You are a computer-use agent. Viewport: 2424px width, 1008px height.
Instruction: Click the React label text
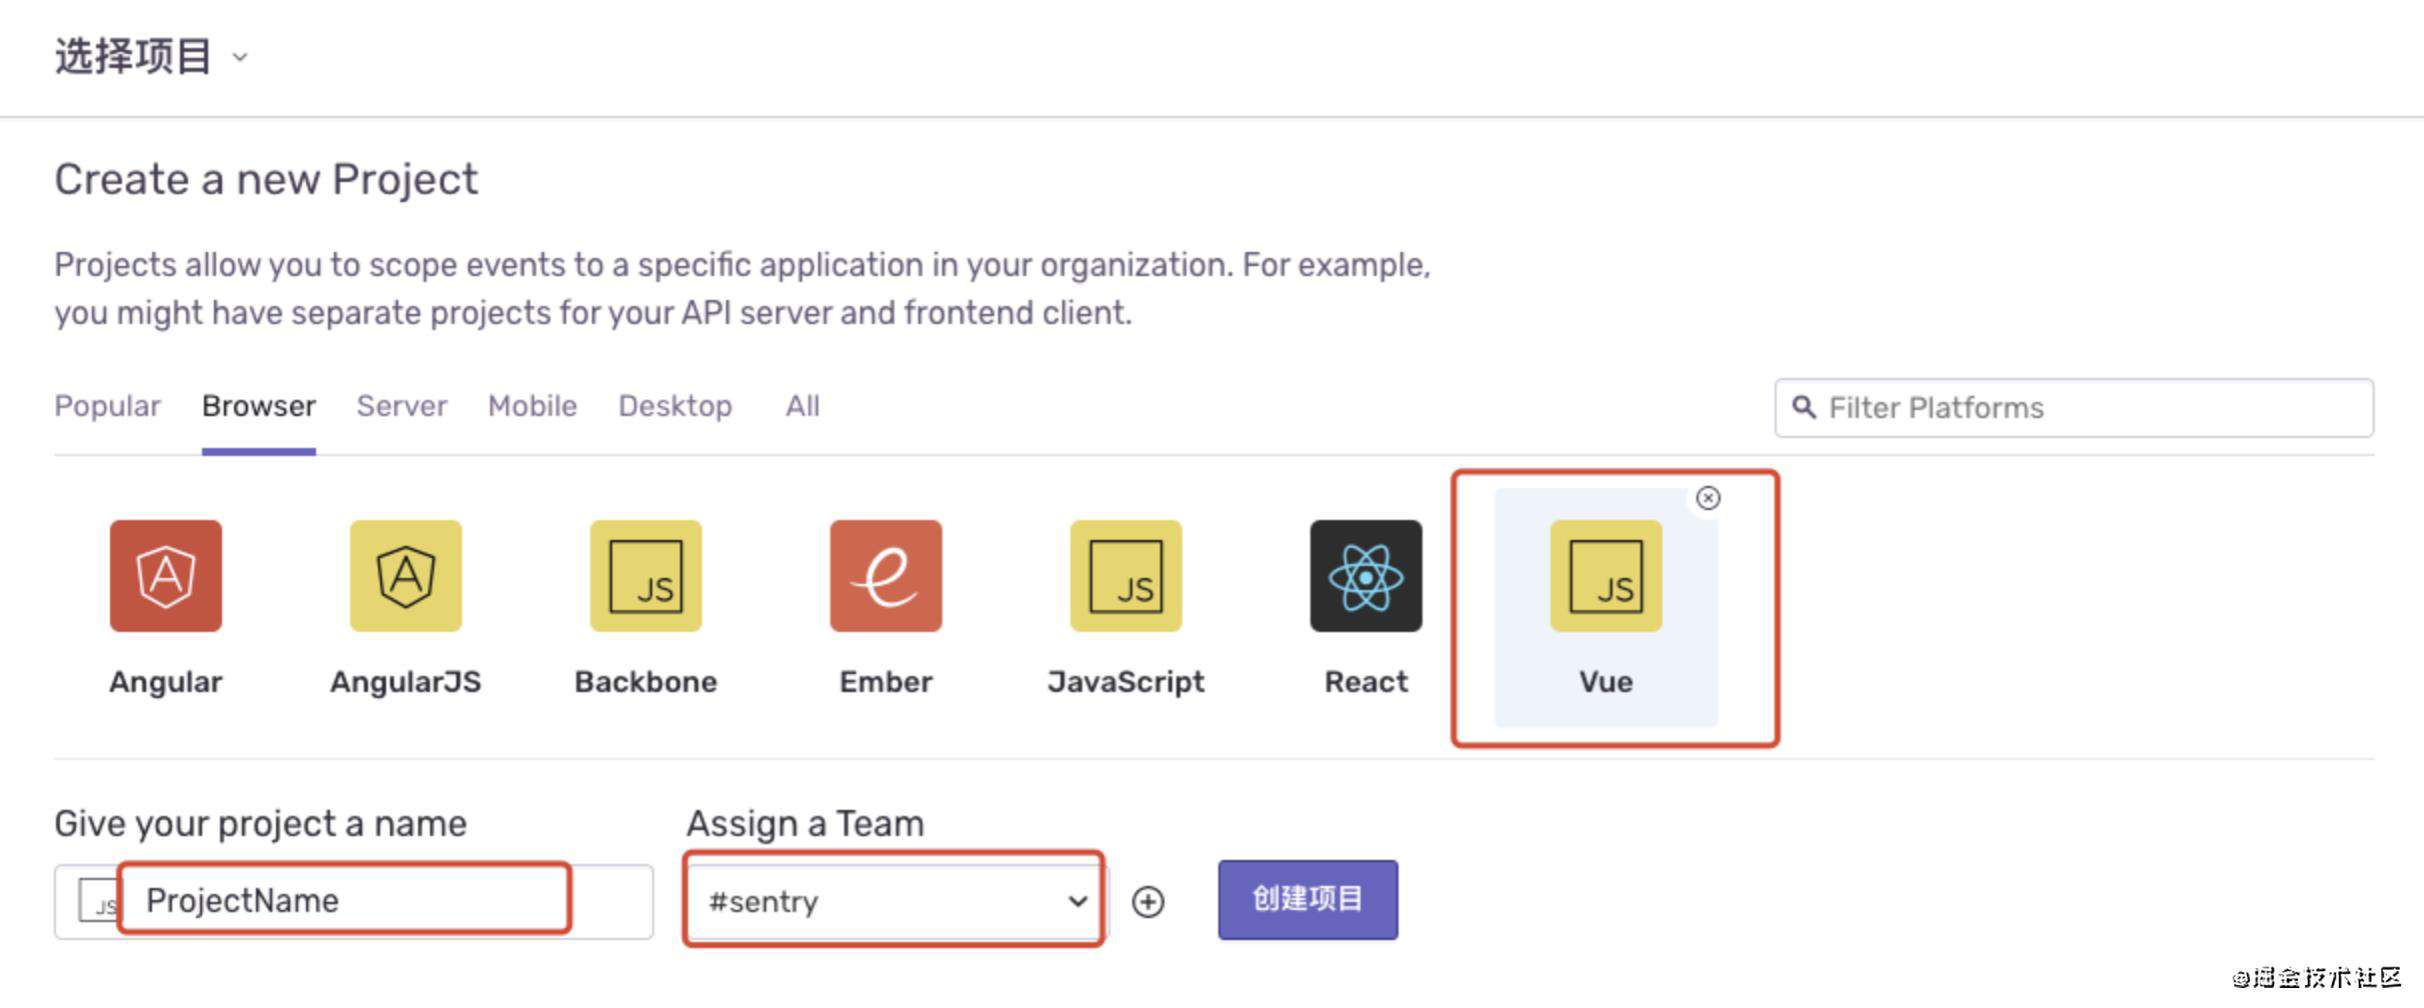1366,682
